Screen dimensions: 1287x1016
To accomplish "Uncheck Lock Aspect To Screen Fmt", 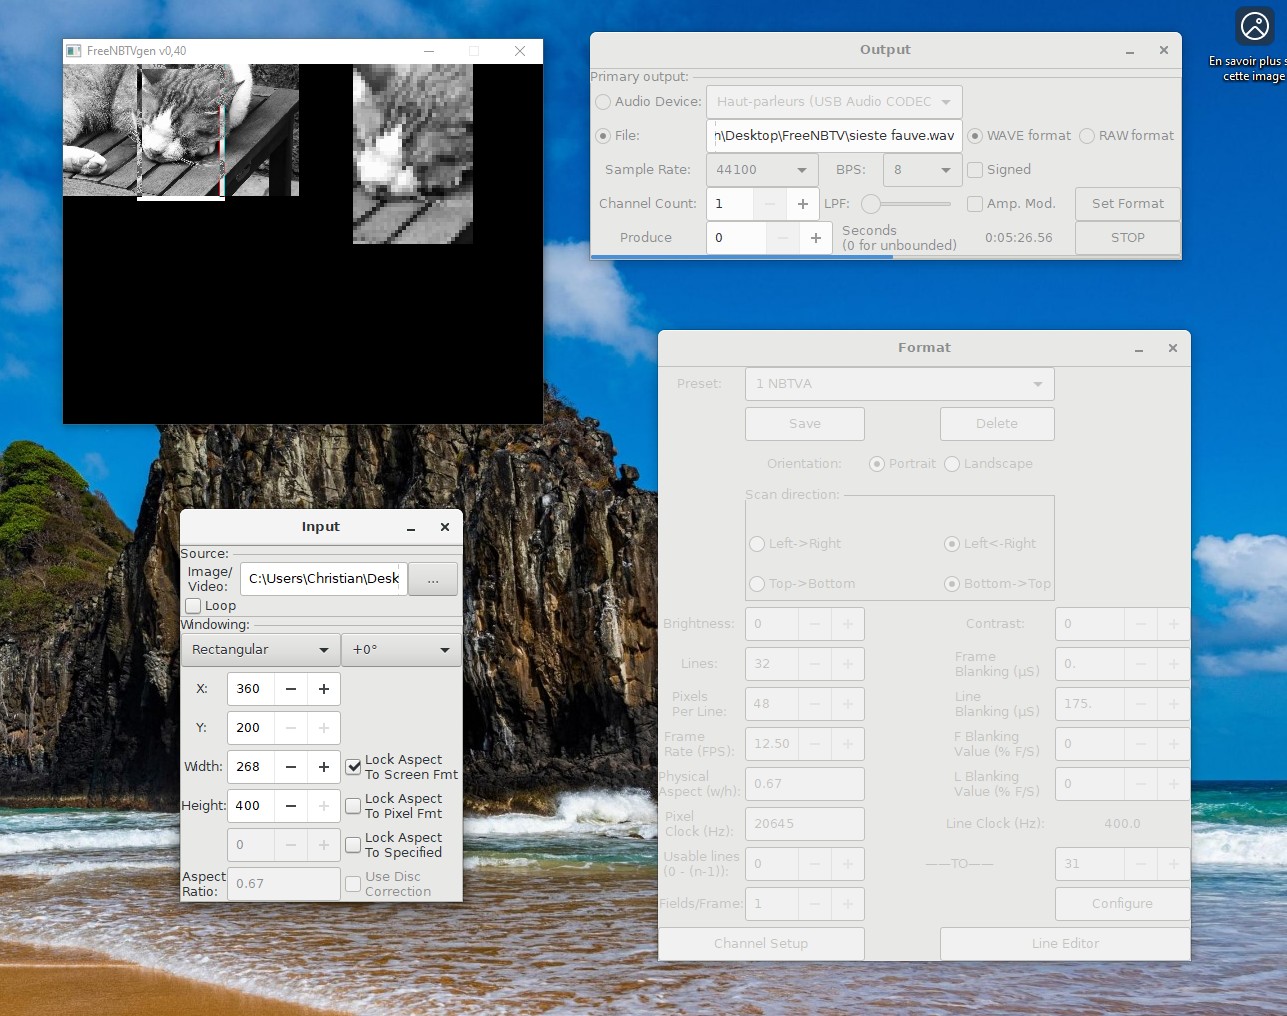I will tap(353, 767).
